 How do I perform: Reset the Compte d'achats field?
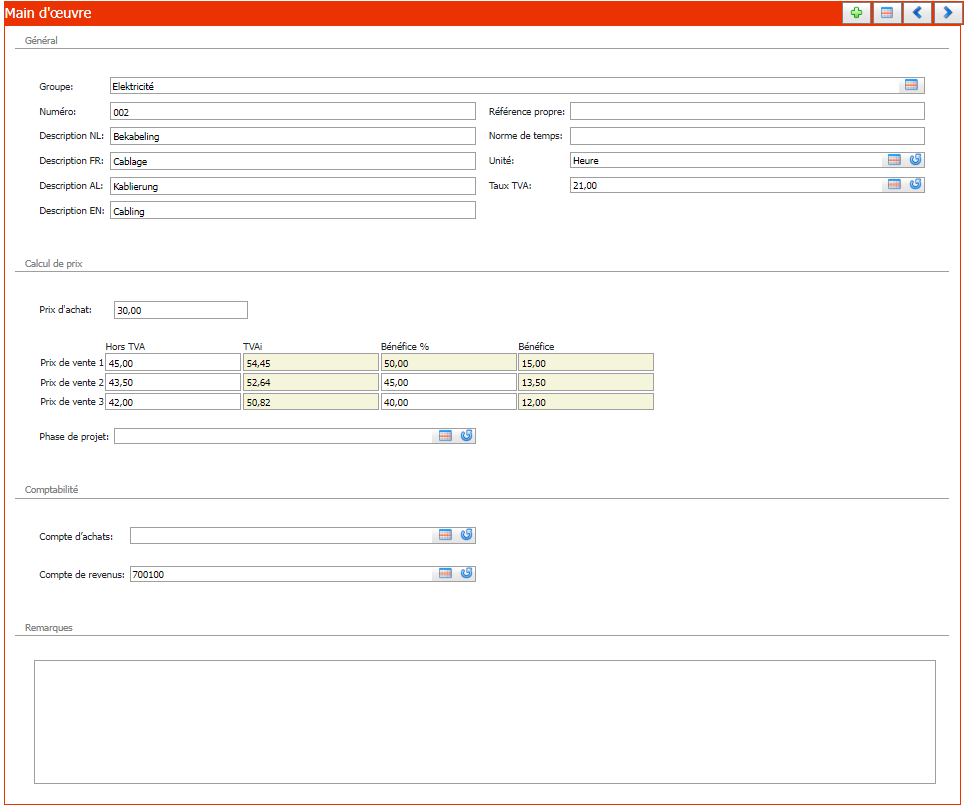[x=466, y=535]
